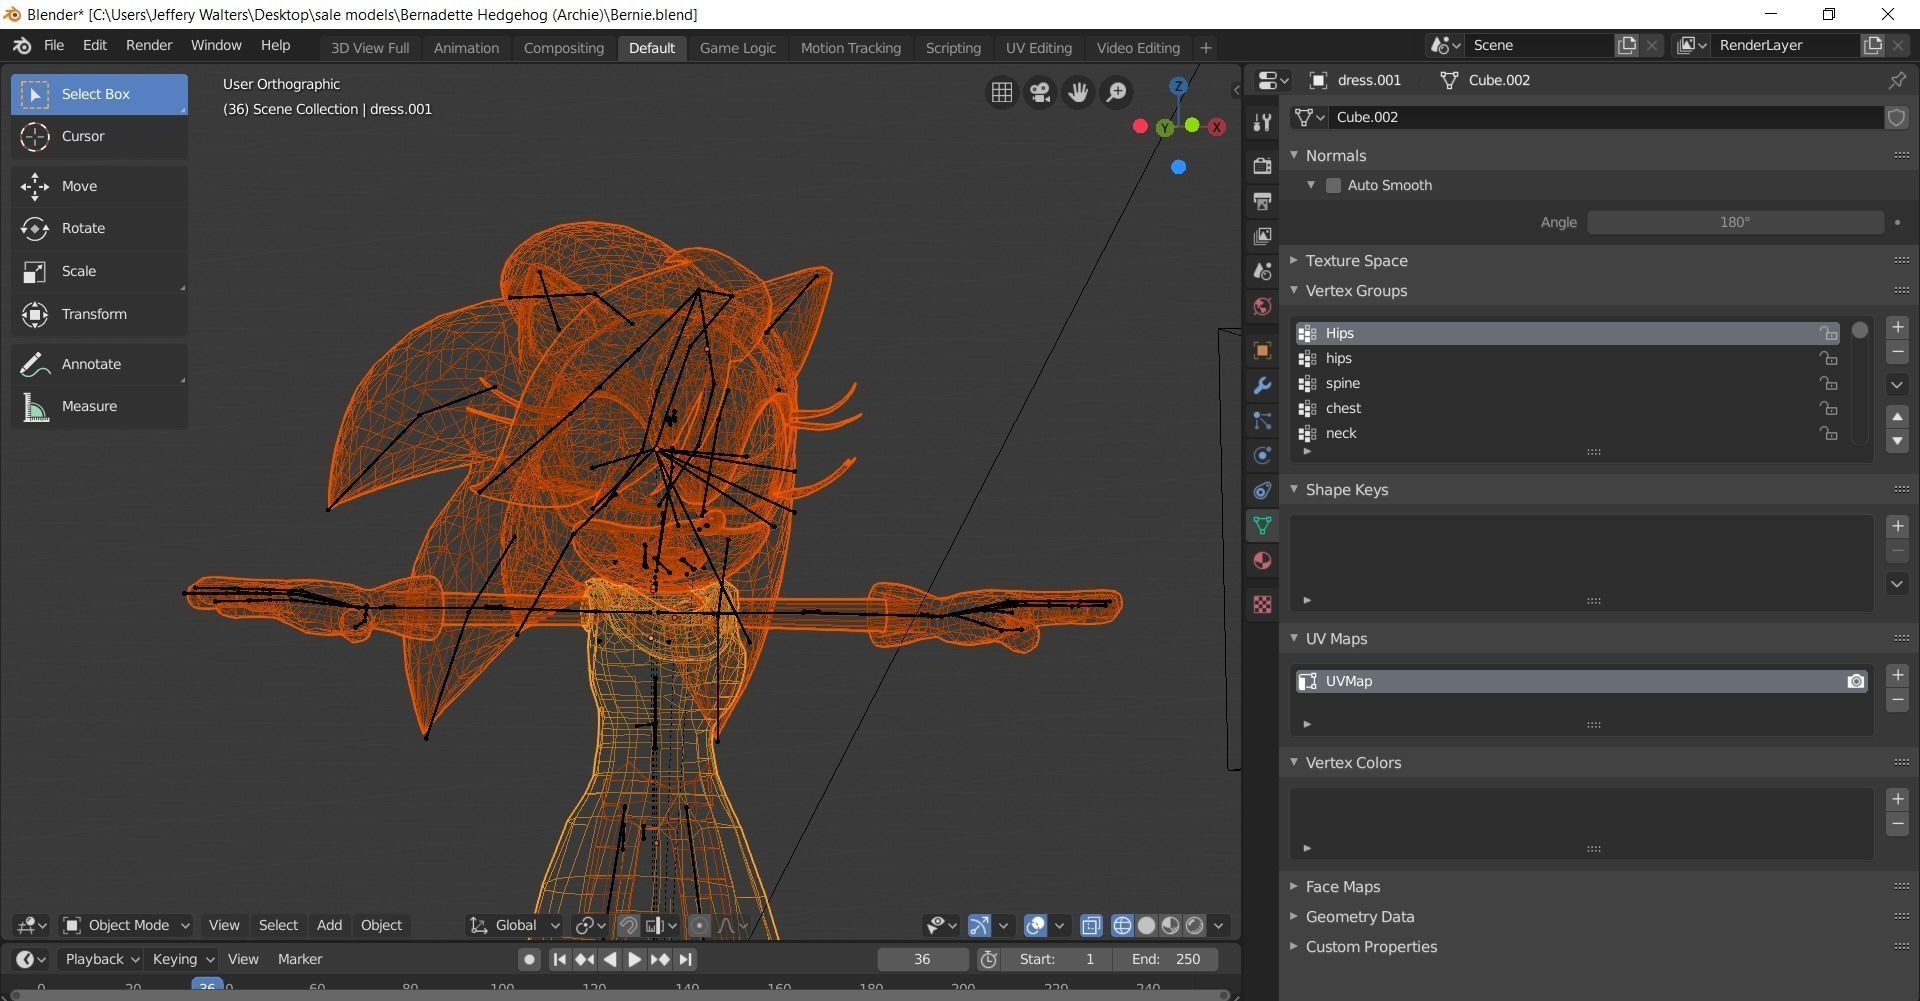Open vertex group specials dropdown arrow

coord(1897,385)
